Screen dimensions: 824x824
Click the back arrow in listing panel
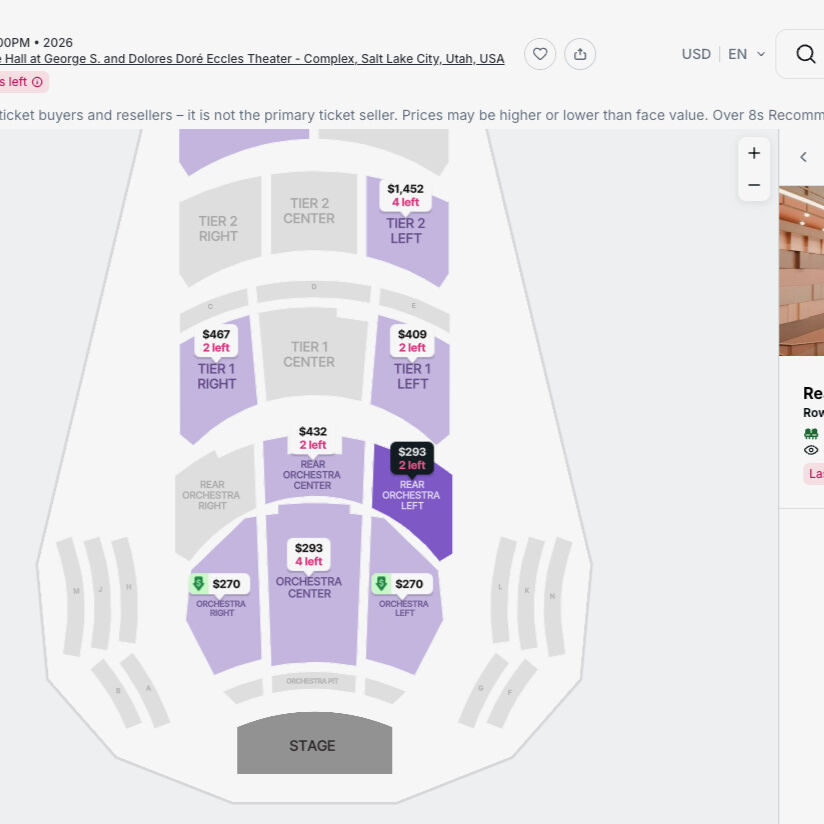[x=803, y=157]
